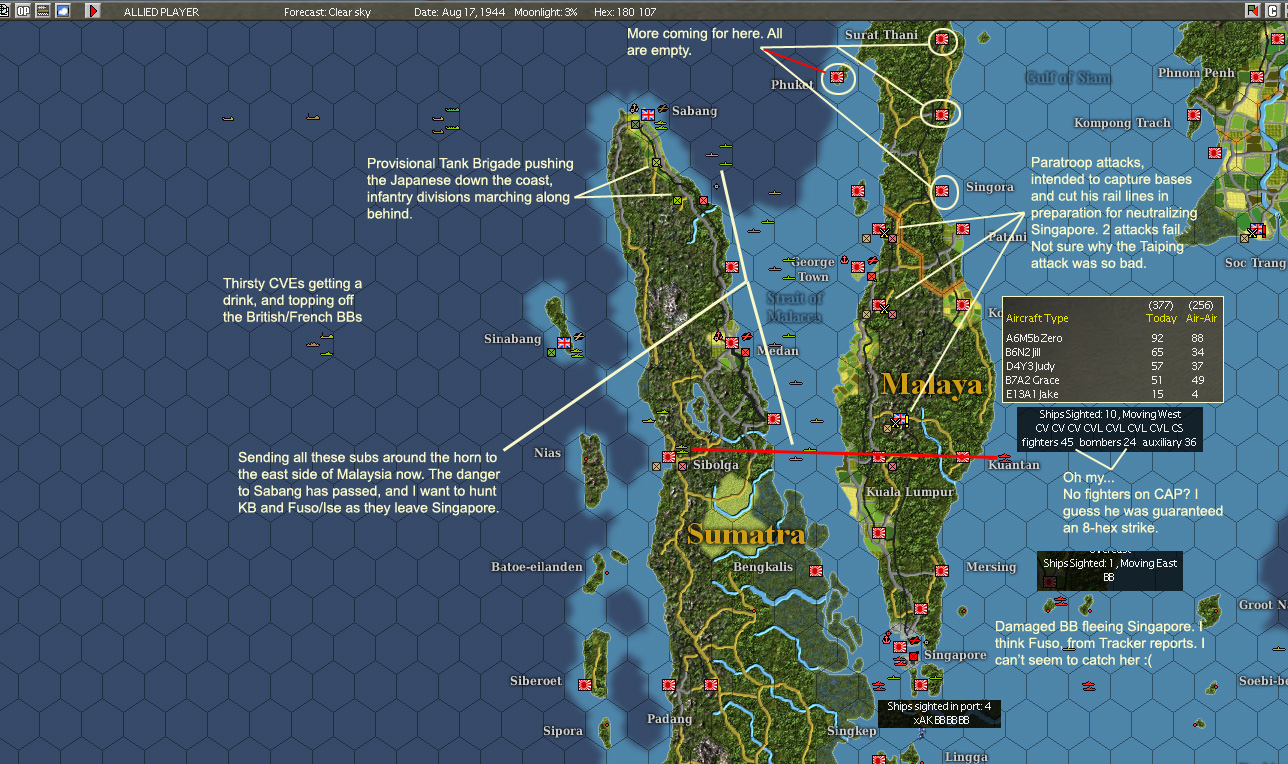This screenshot has width=1288, height=764.
Task: Click the green flag objectives icon at top right
Action: (x=1253, y=10)
